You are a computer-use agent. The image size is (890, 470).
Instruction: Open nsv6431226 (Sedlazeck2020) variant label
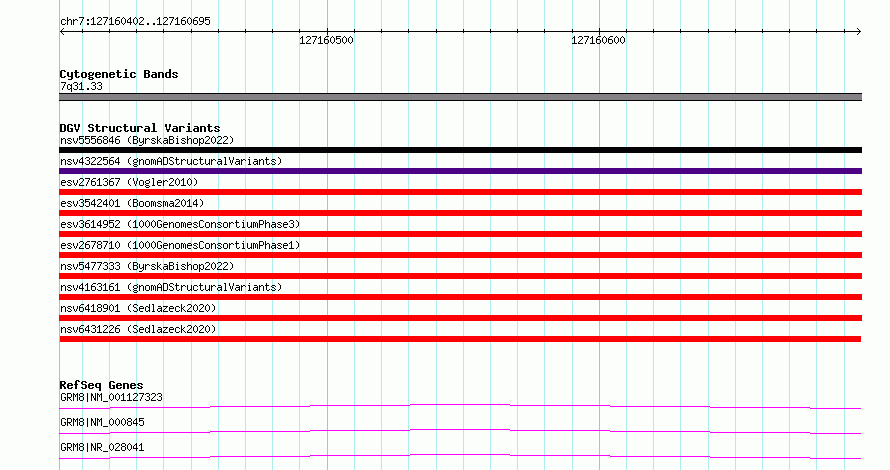[138, 330]
